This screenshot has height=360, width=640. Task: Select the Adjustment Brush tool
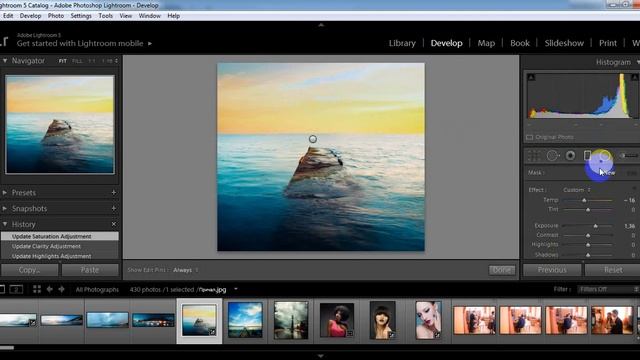click(629, 156)
